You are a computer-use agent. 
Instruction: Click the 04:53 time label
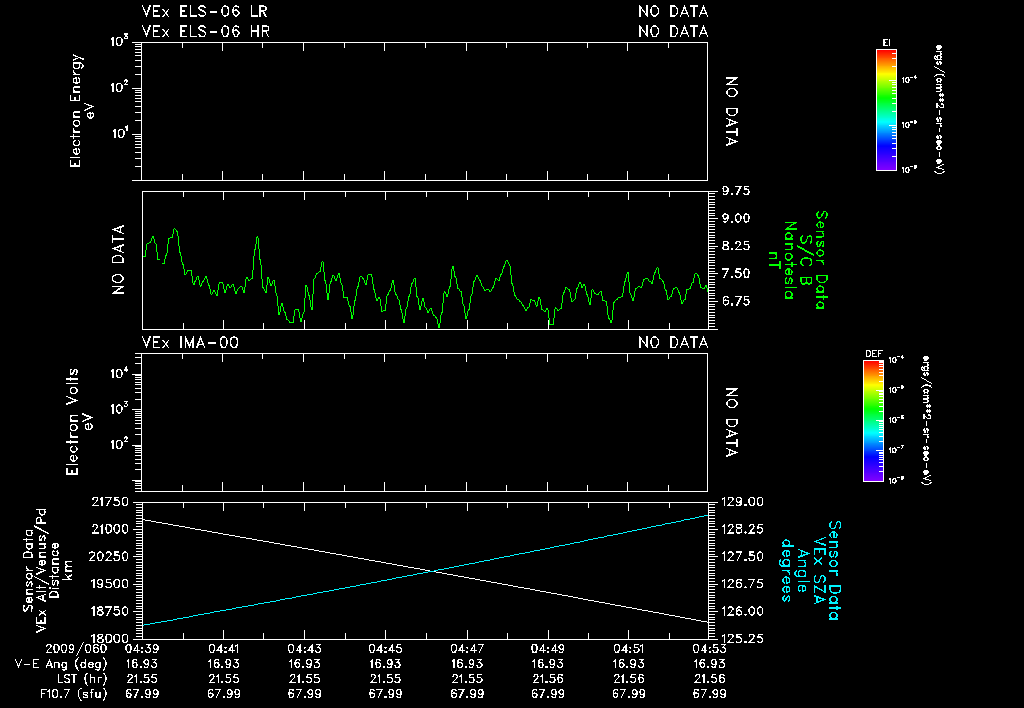[x=709, y=649]
